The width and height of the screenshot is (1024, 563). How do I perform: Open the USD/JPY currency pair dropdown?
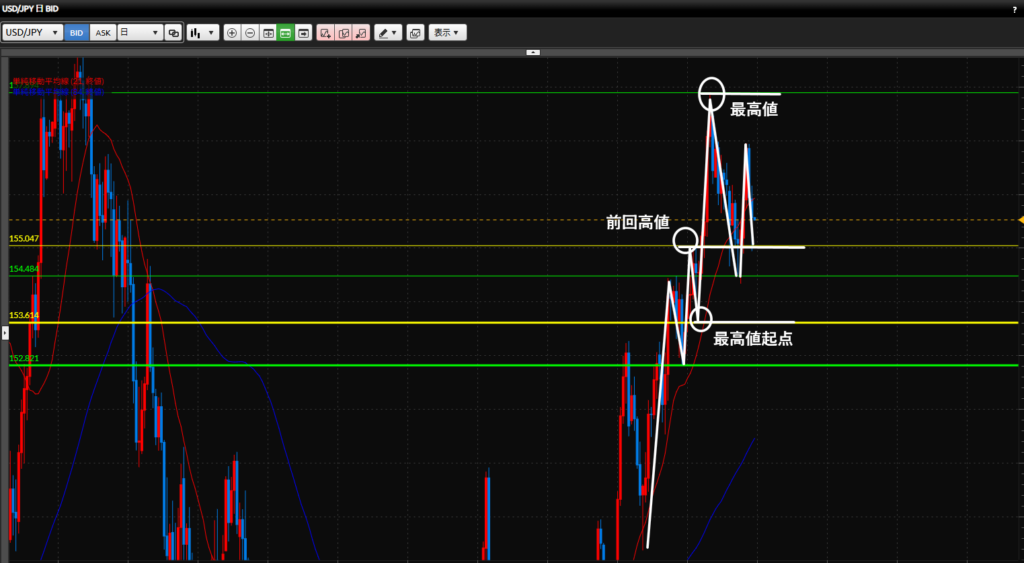[x=32, y=32]
